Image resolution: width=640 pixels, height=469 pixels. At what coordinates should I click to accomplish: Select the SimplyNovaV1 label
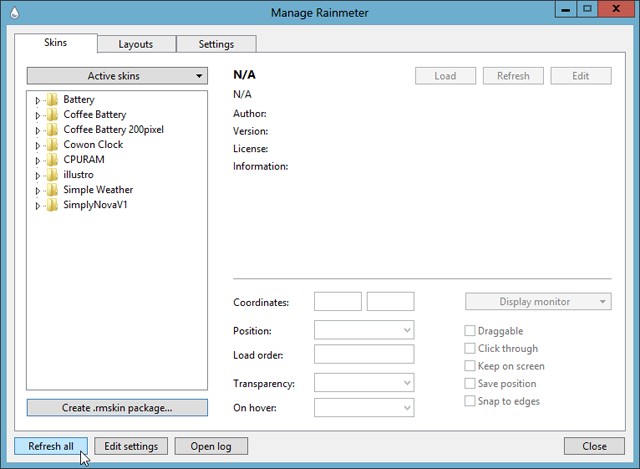[95, 205]
